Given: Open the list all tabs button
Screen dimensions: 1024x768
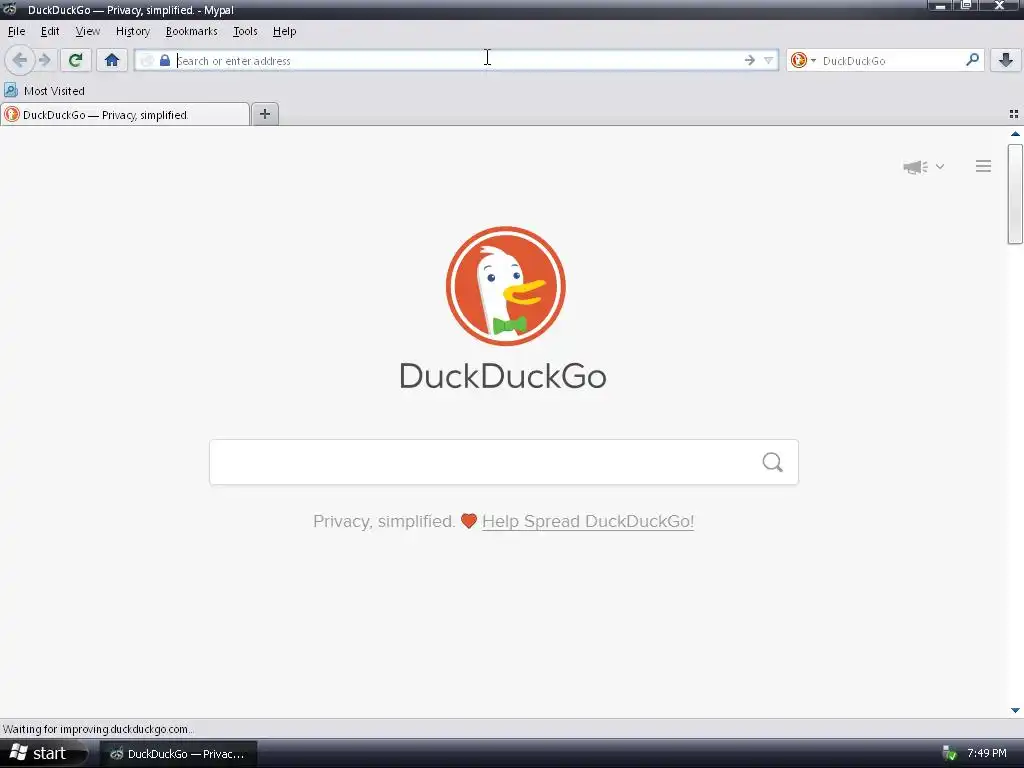Looking at the screenshot, I should (x=1014, y=114).
